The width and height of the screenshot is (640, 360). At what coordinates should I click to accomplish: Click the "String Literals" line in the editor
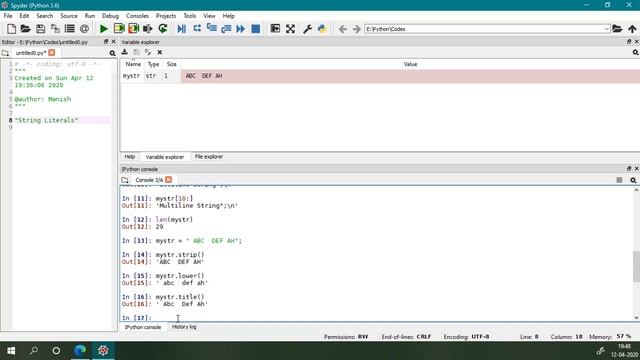click(x=46, y=120)
